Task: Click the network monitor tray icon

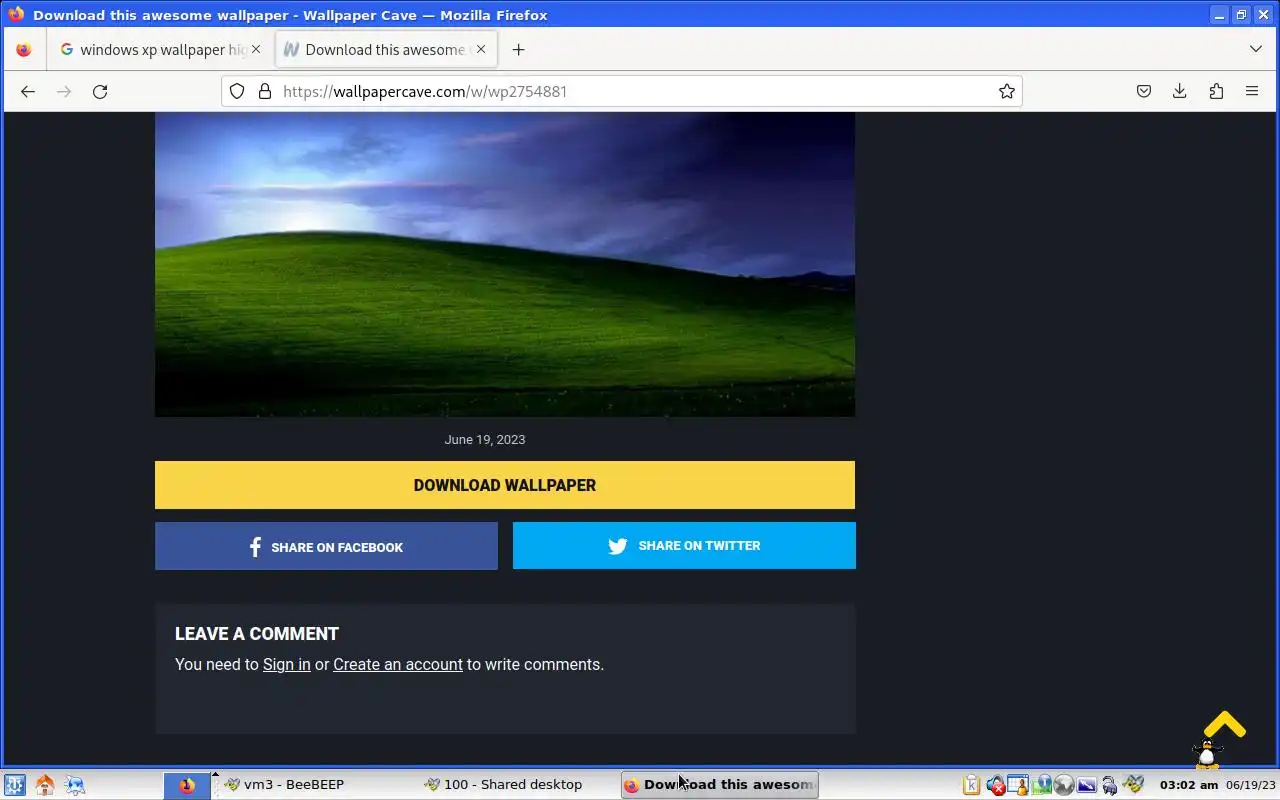Action: point(1042,785)
